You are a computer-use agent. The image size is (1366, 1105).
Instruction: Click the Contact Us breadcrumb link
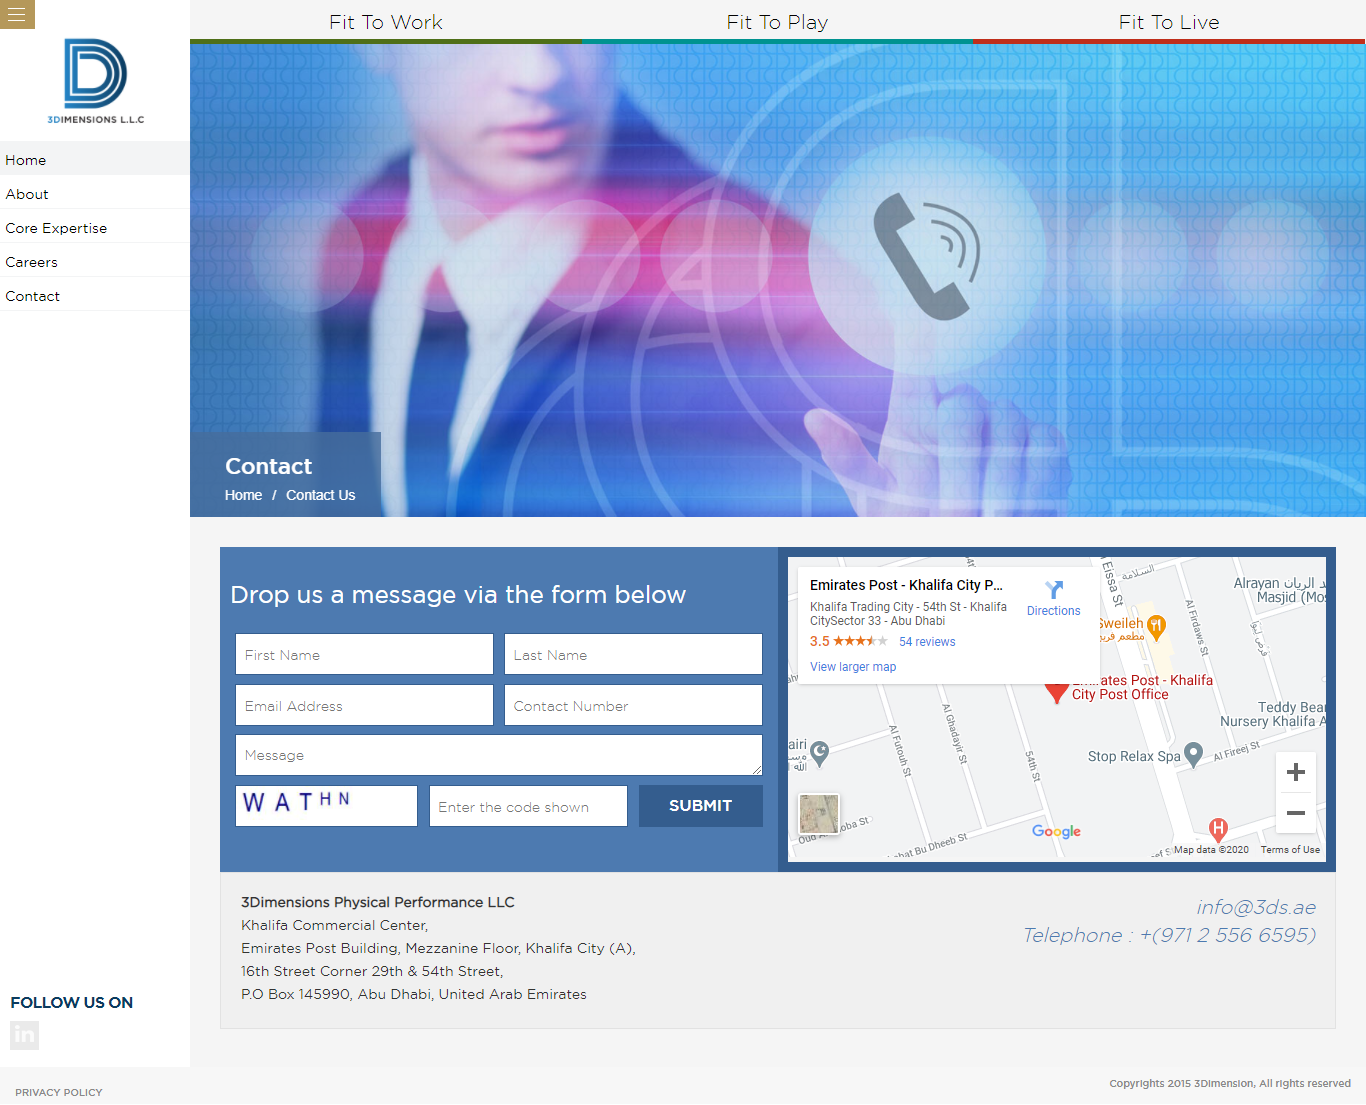click(x=320, y=495)
